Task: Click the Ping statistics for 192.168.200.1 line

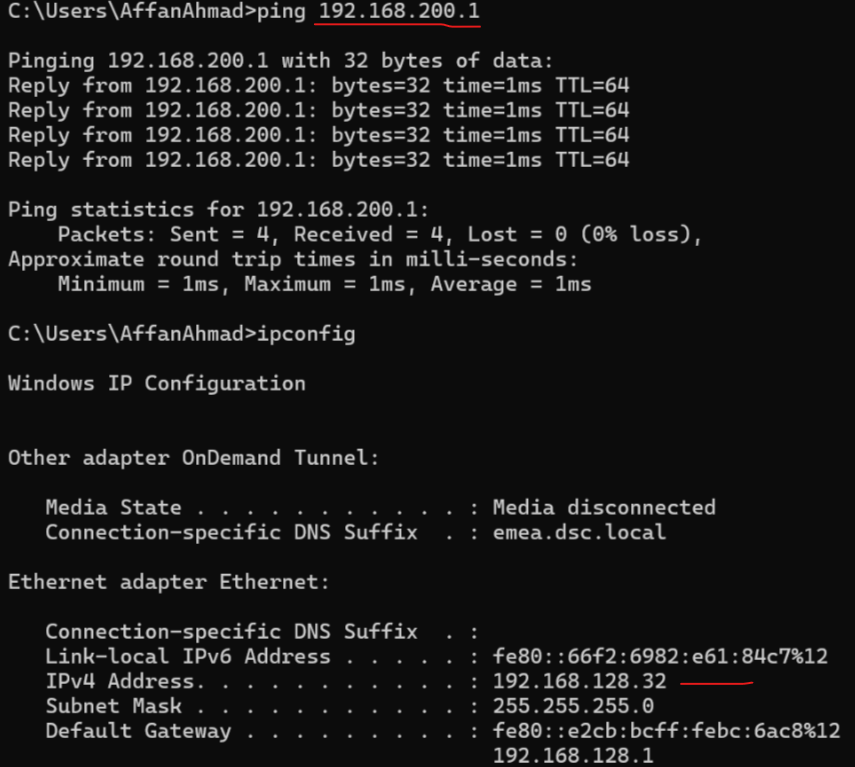Action: 219,209
